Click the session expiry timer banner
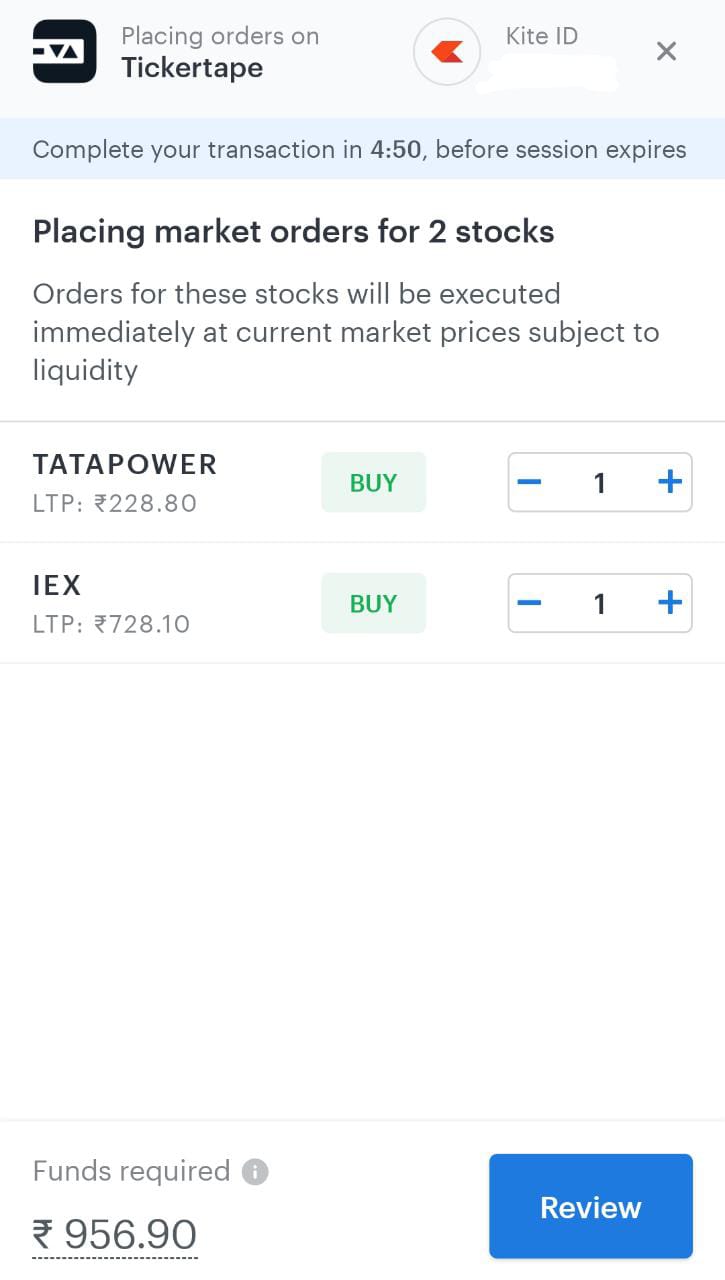Screen dimensions: 725x1280 (x=360, y=150)
